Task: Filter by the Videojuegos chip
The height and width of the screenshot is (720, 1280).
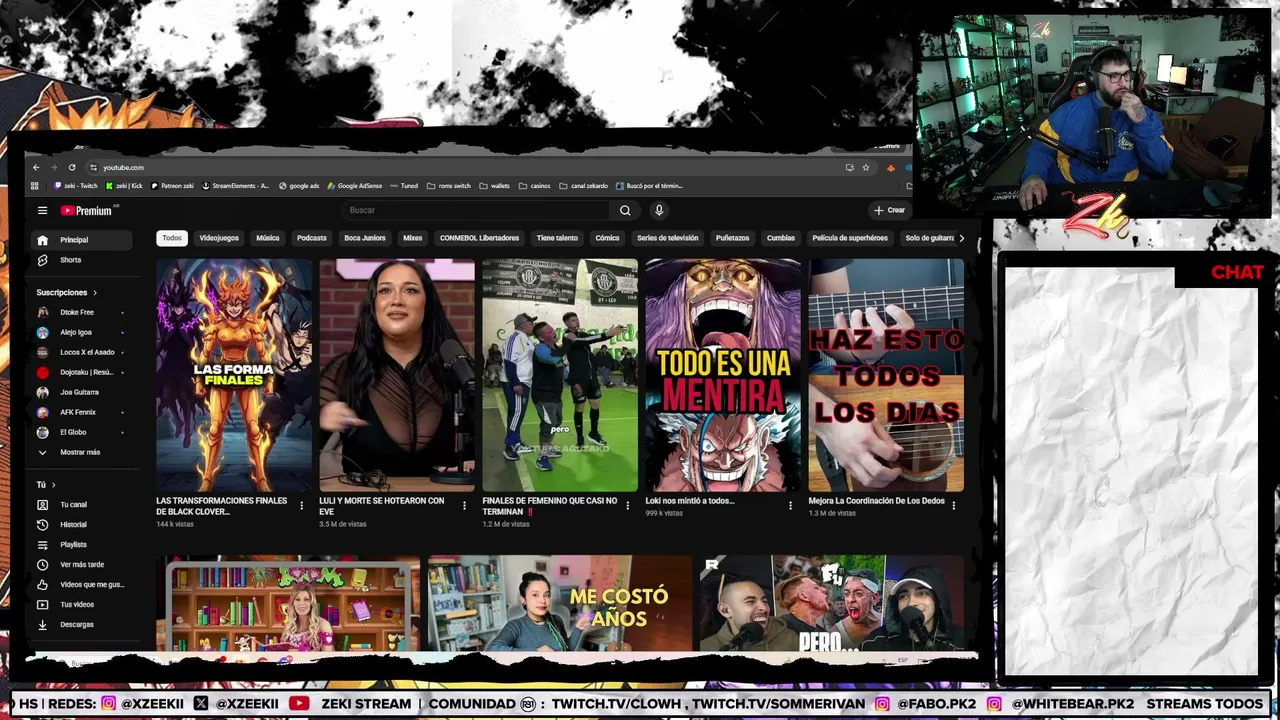Action: pos(219,238)
